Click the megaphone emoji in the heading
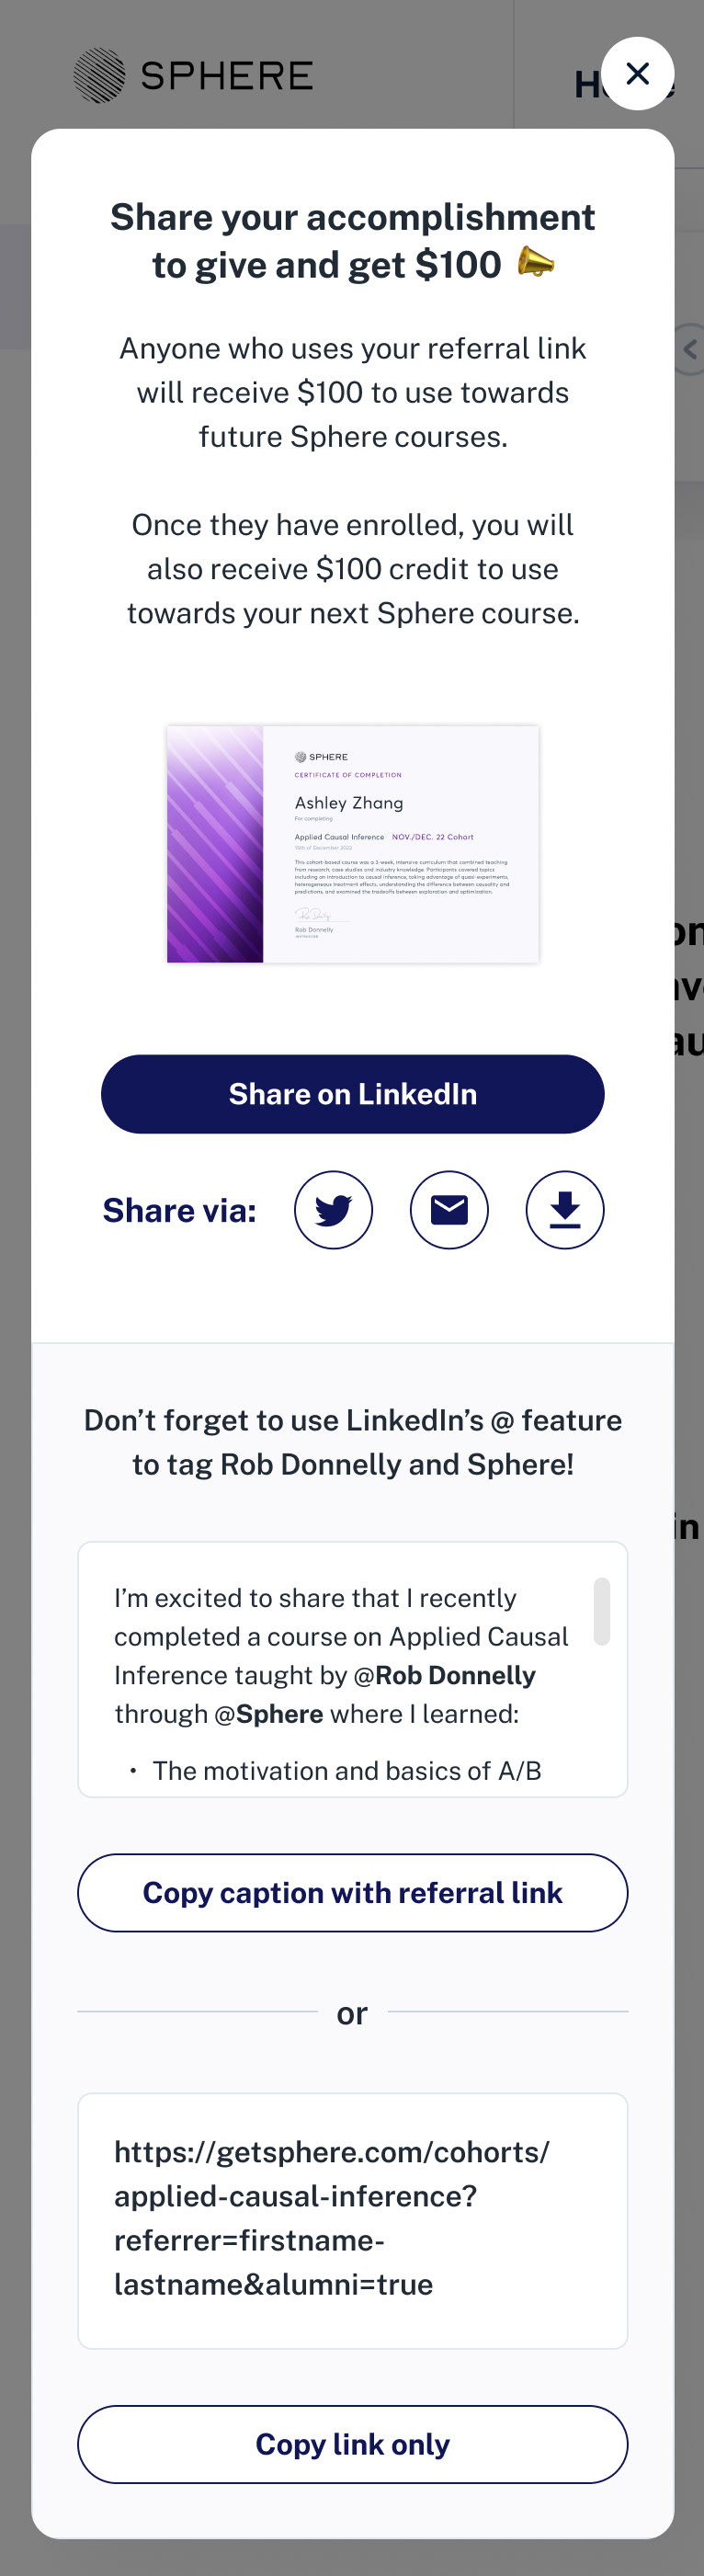Image resolution: width=704 pixels, height=2576 pixels. tap(536, 264)
